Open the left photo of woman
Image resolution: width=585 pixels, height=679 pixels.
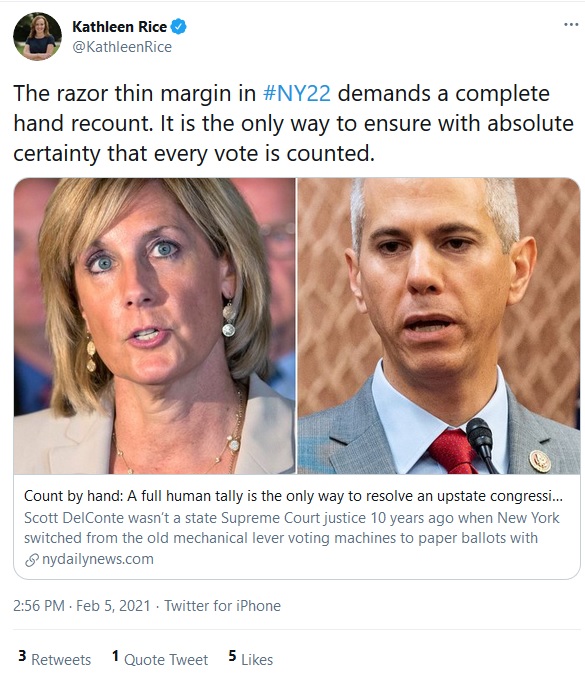coord(155,326)
